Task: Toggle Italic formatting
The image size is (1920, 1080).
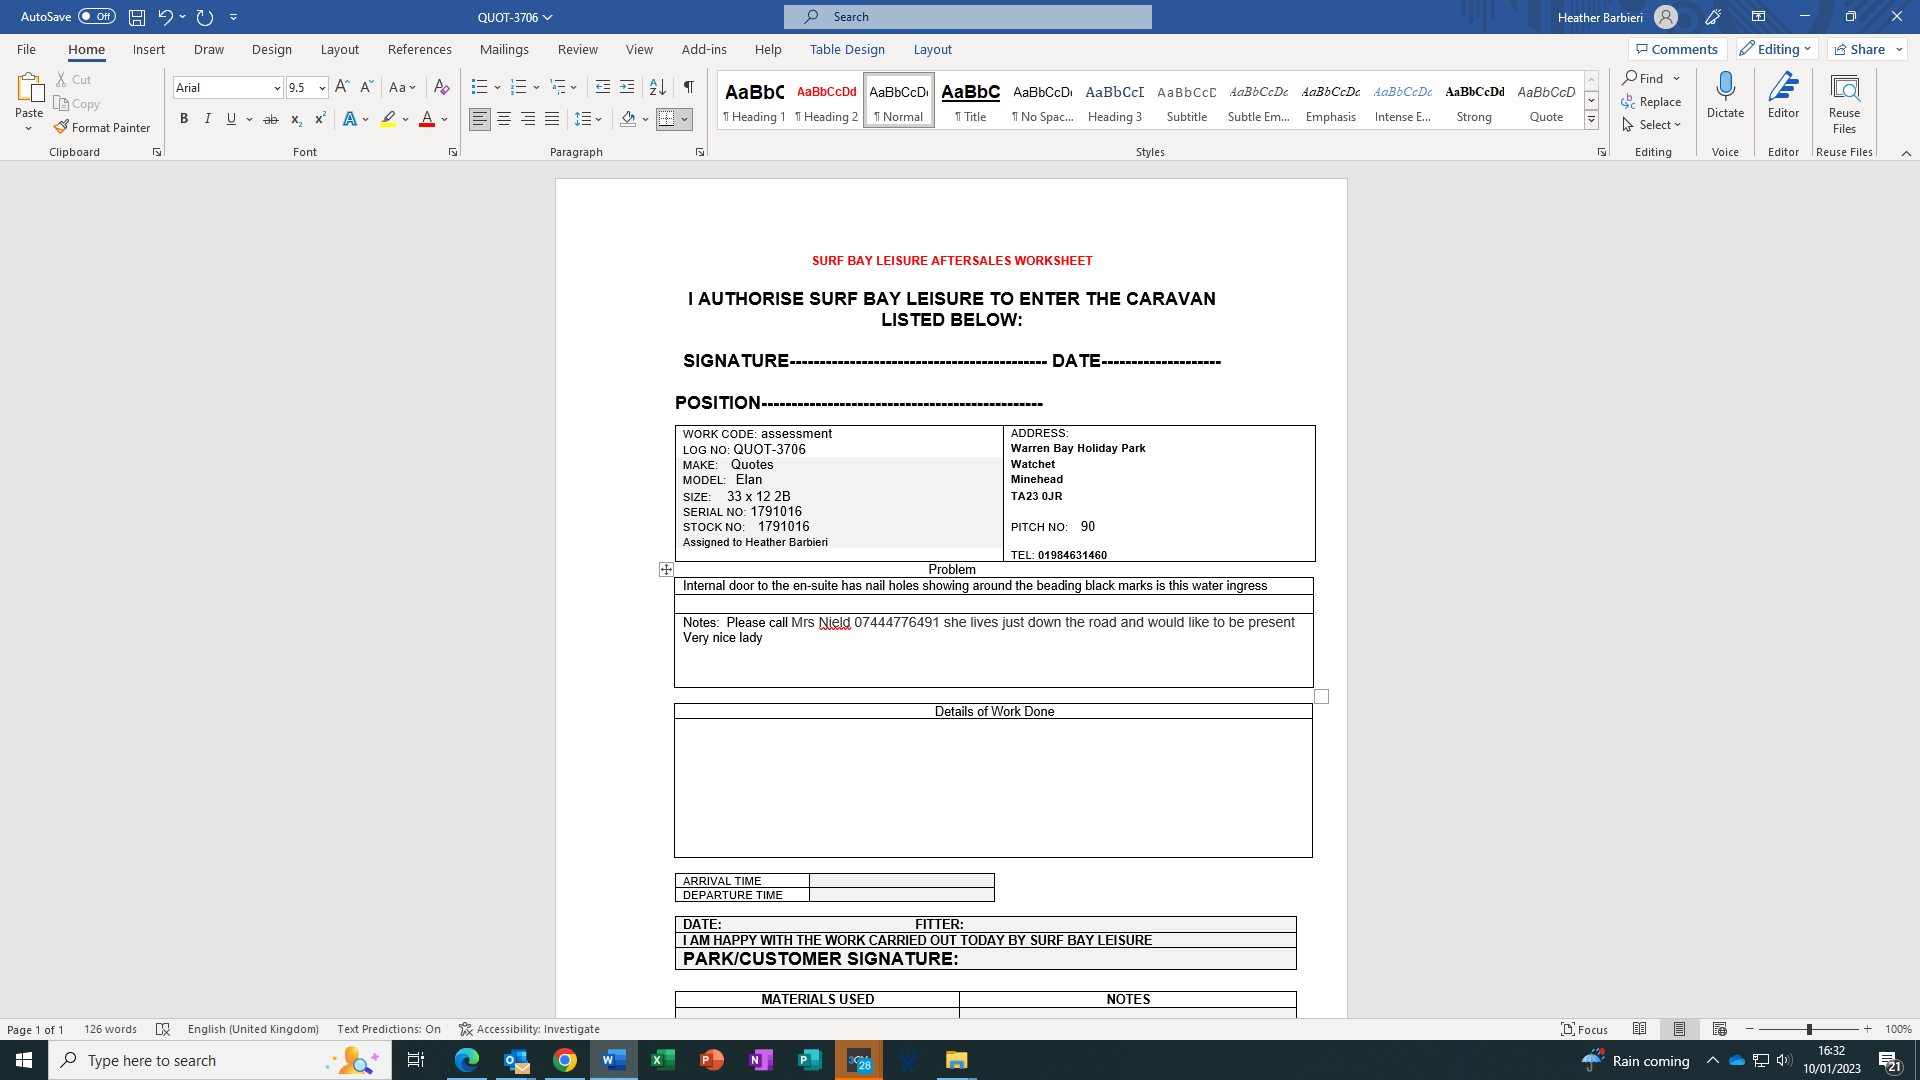Action: tap(208, 119)
